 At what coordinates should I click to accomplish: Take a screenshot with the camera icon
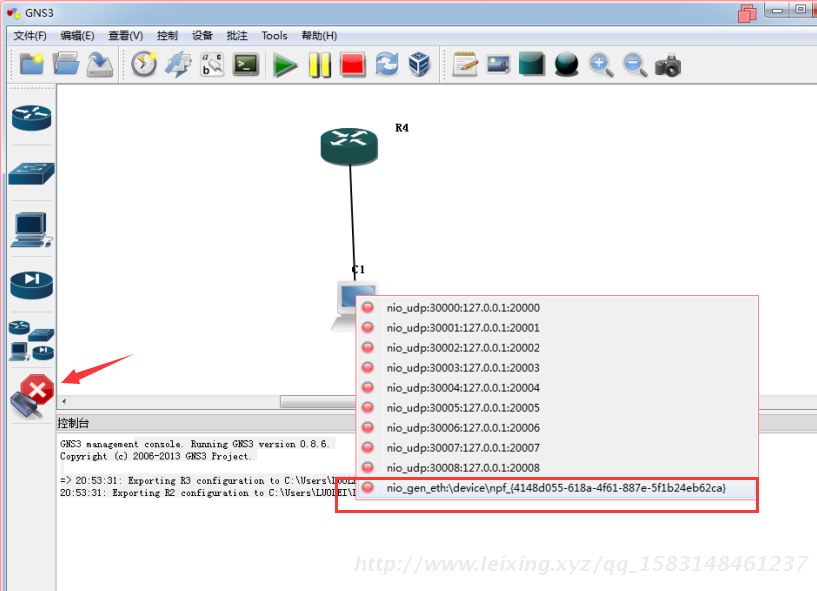[668, 66]
